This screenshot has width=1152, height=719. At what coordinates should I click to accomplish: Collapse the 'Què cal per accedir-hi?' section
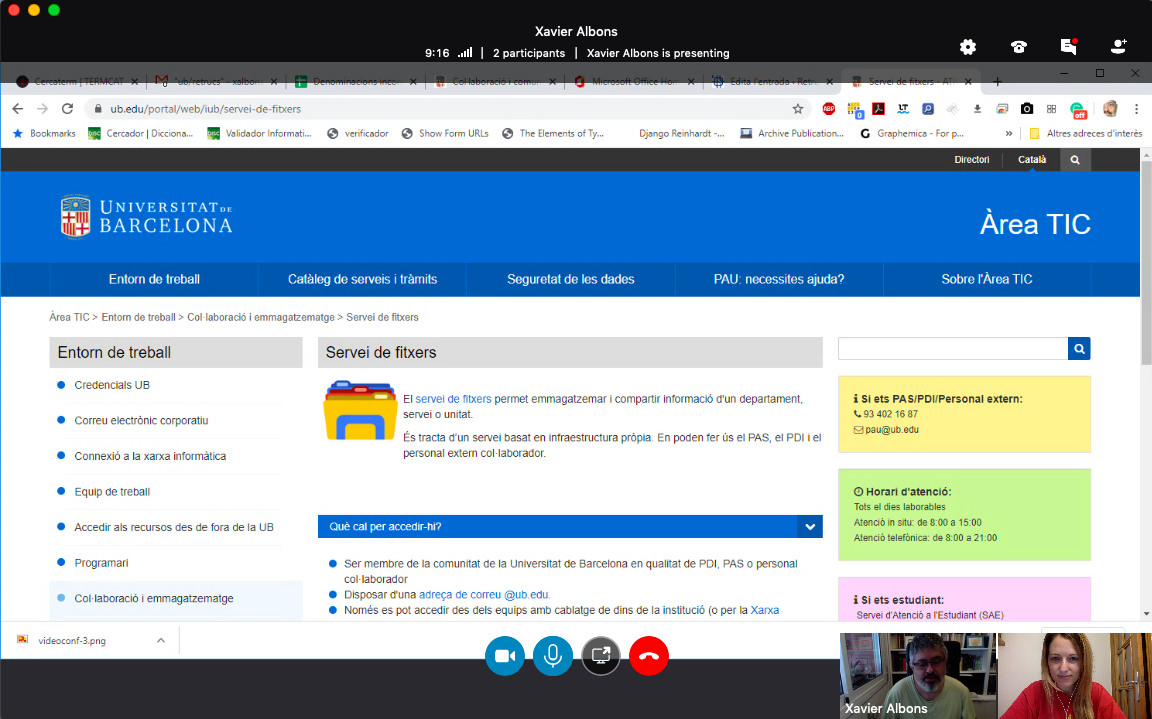(809, 527)
